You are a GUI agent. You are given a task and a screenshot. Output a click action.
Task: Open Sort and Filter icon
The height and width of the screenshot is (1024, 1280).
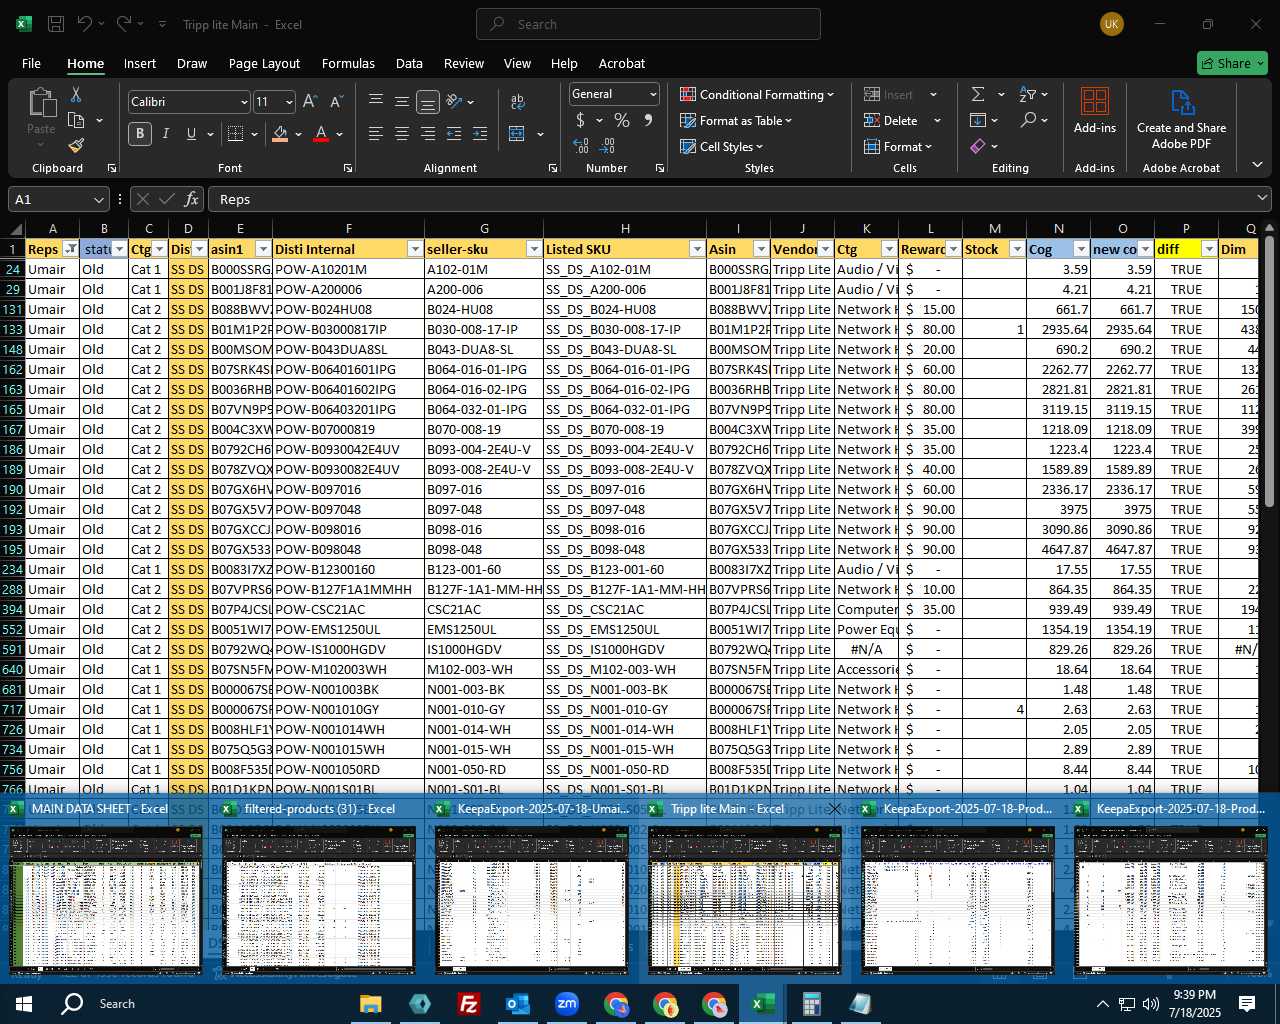pos(1027,94)
